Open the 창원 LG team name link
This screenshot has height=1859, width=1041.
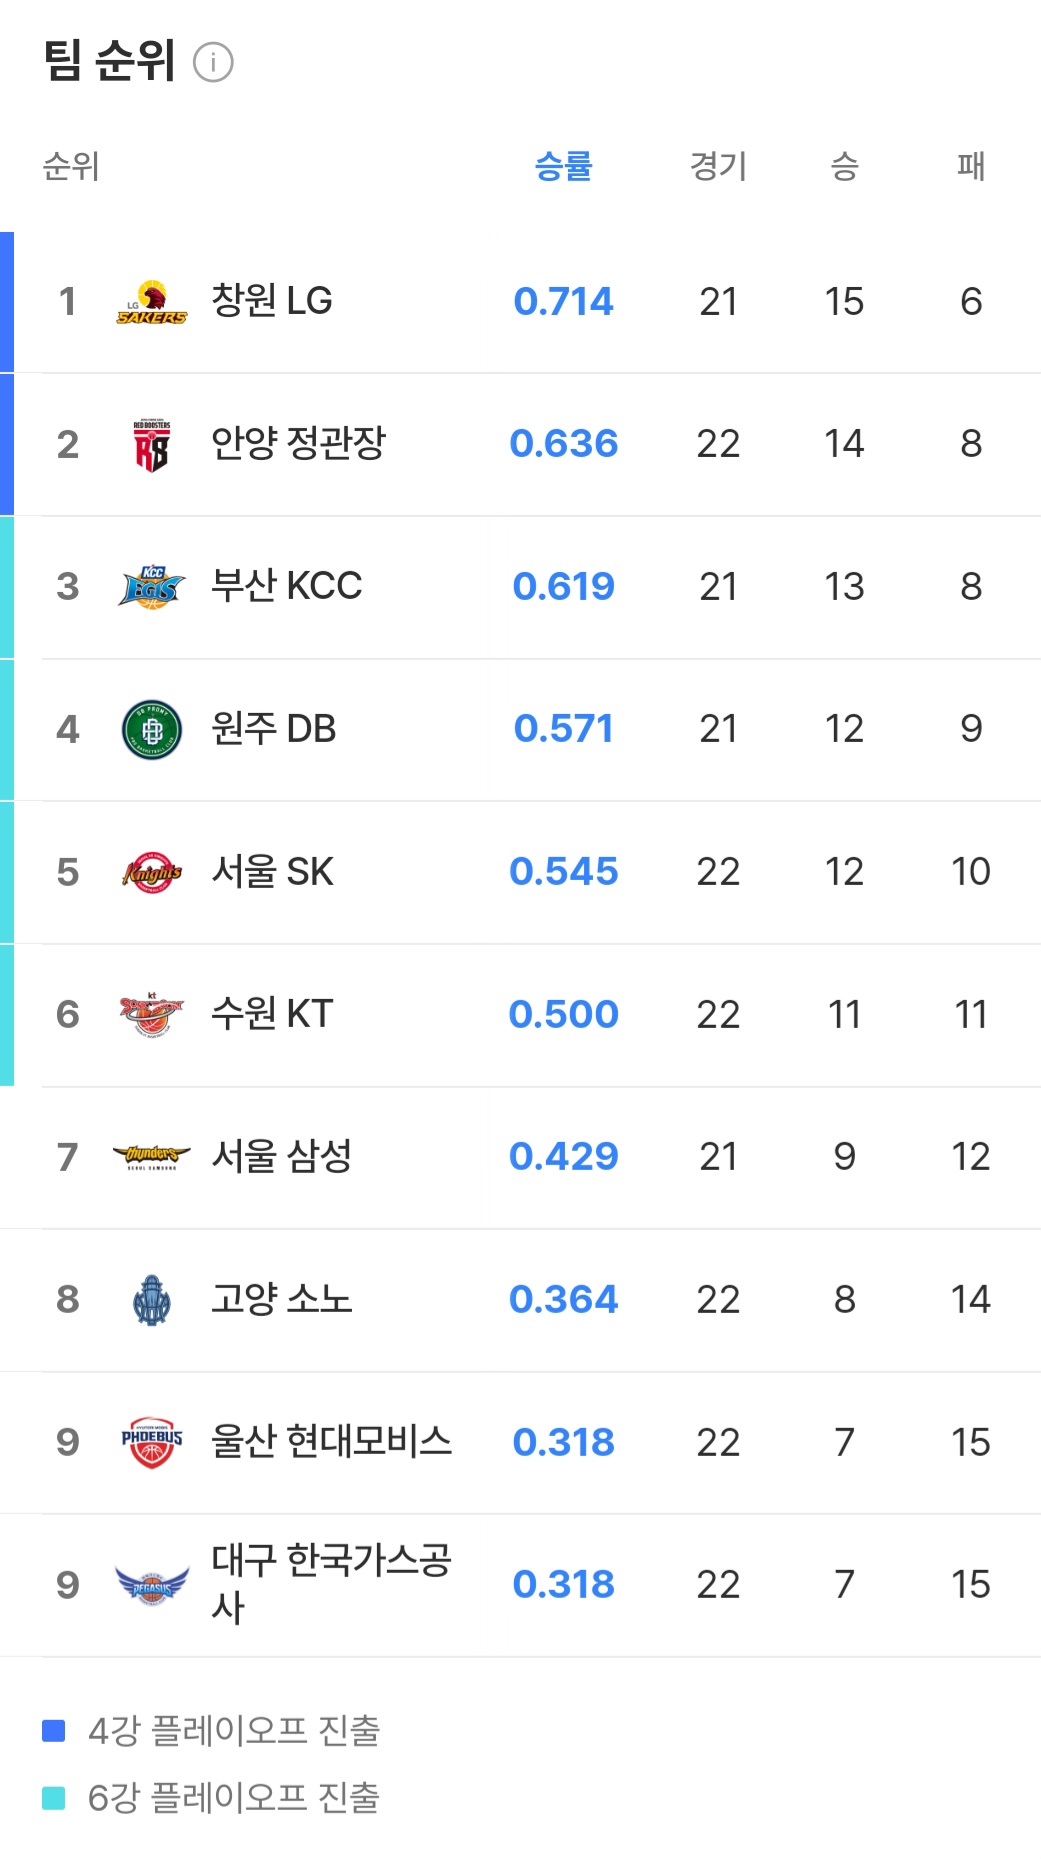272,301
